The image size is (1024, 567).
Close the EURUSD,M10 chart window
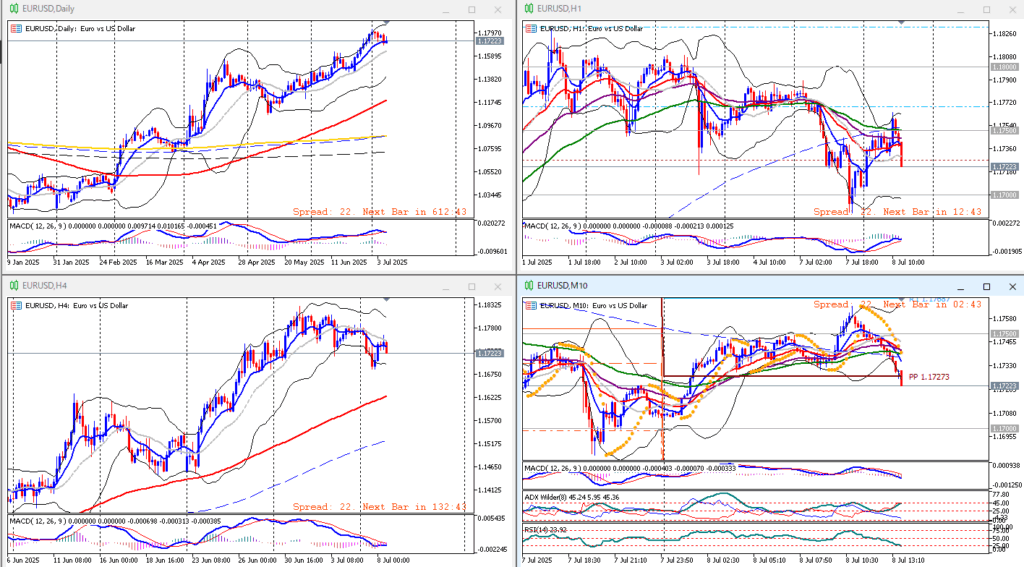(x=1012, y=287)
